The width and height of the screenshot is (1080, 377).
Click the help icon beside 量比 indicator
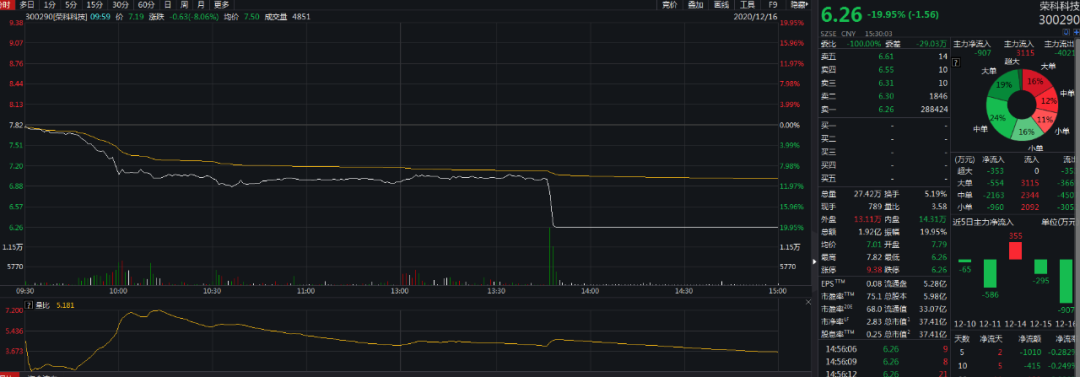click(28, 304)
